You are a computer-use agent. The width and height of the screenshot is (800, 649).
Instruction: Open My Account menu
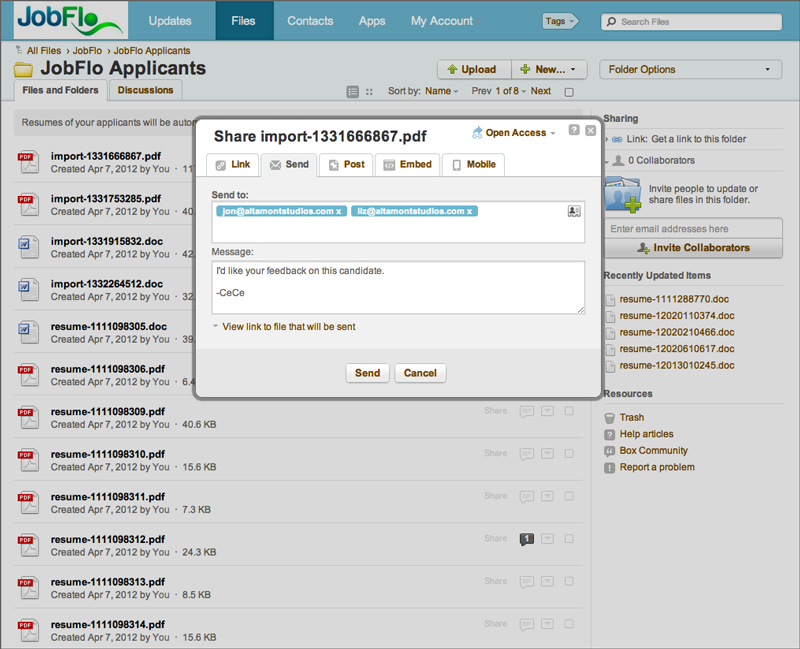coord(445,21)
